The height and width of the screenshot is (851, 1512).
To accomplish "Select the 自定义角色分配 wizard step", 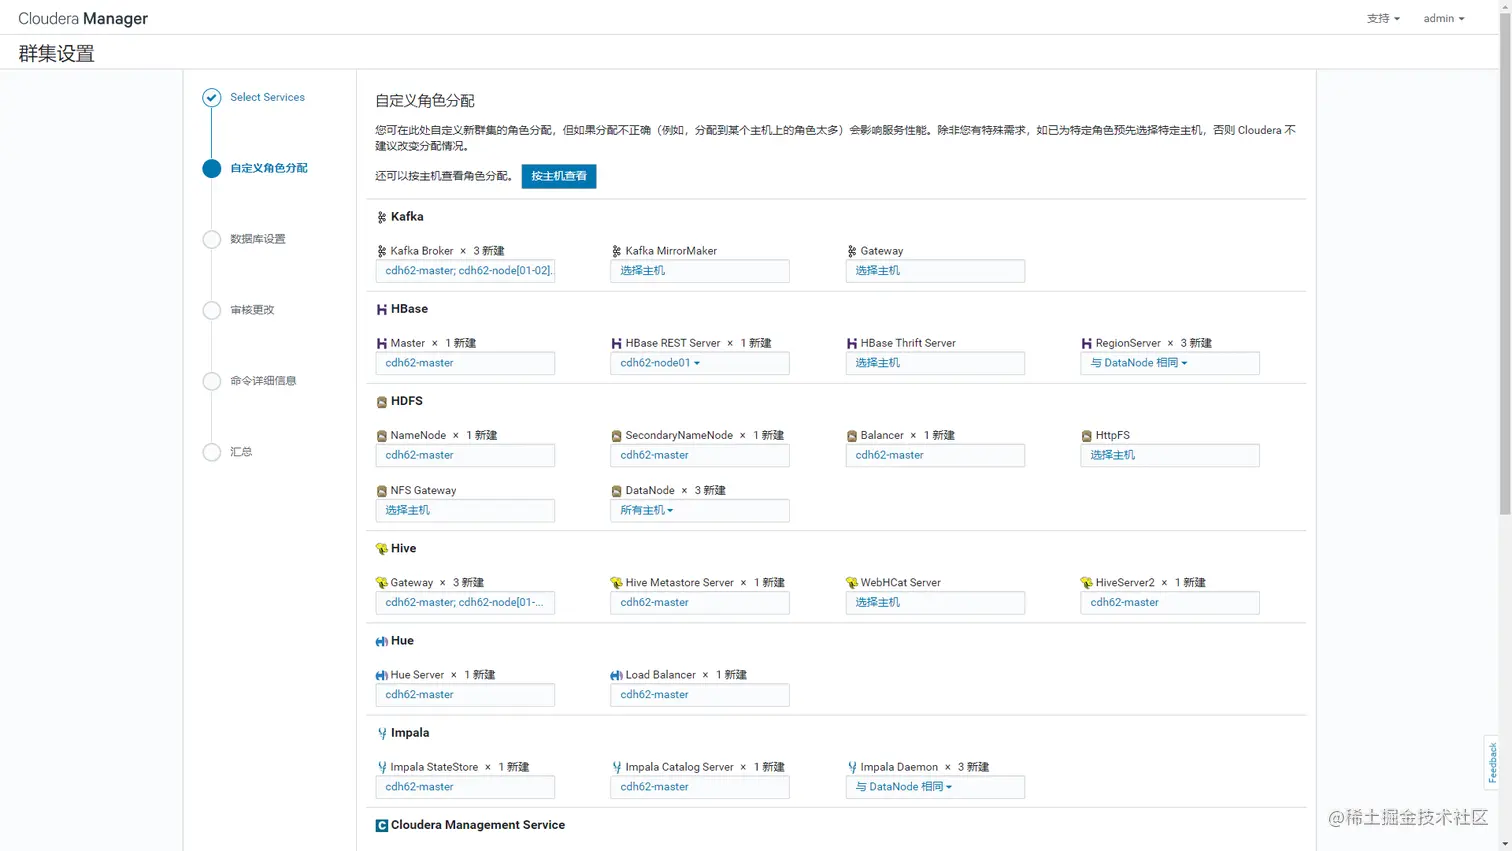I will pyautogui.click(x=269, y=168).
